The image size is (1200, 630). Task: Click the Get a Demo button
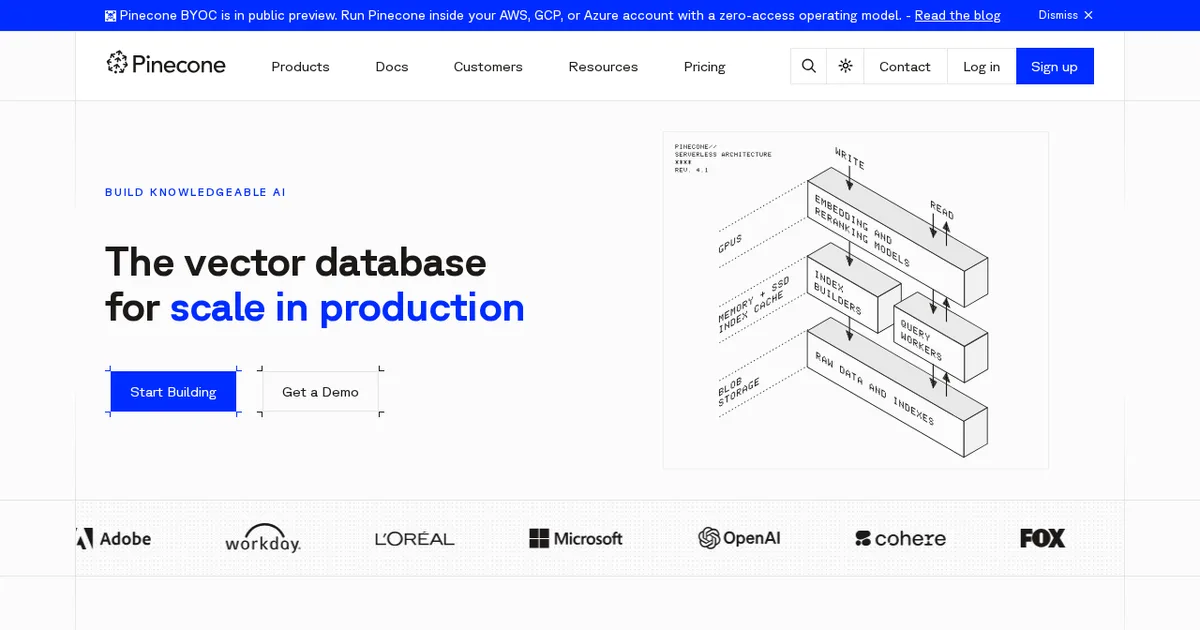pyautogui.click(x=320, y=391)
